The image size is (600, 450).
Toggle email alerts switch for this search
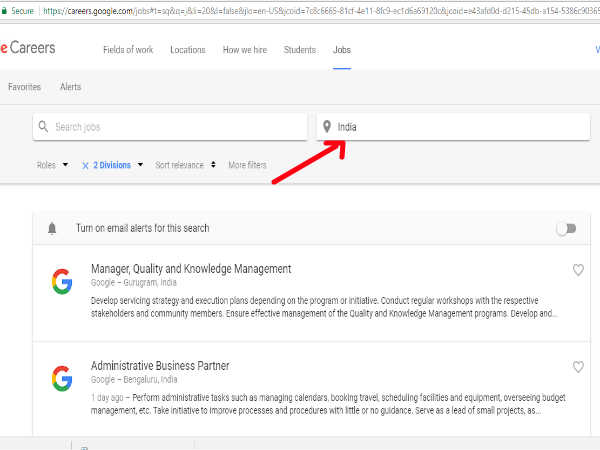coord(567,229)
